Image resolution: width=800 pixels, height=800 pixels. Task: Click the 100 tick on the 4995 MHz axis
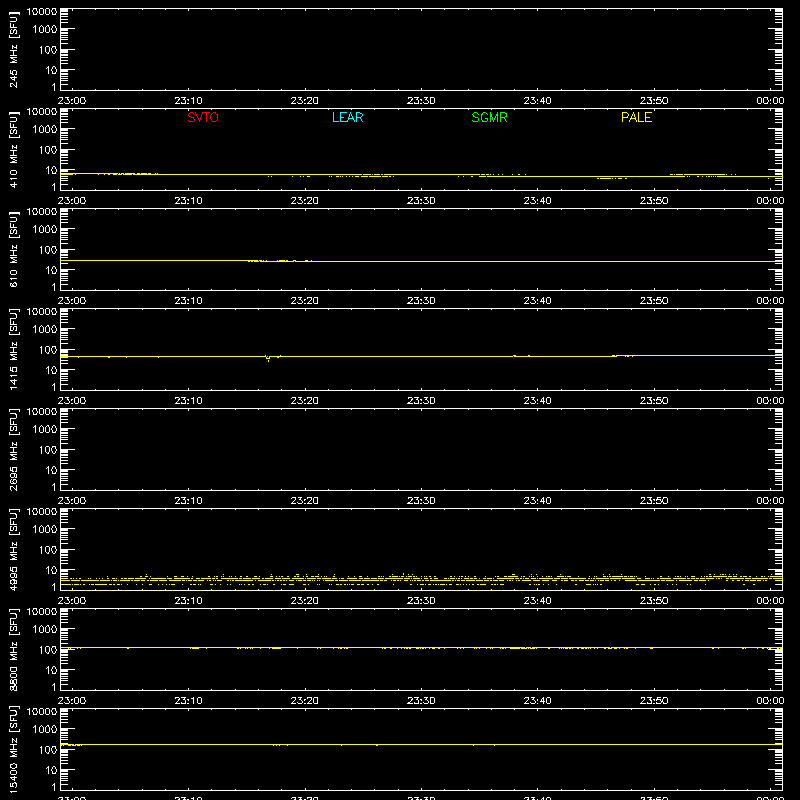[47, 550]
